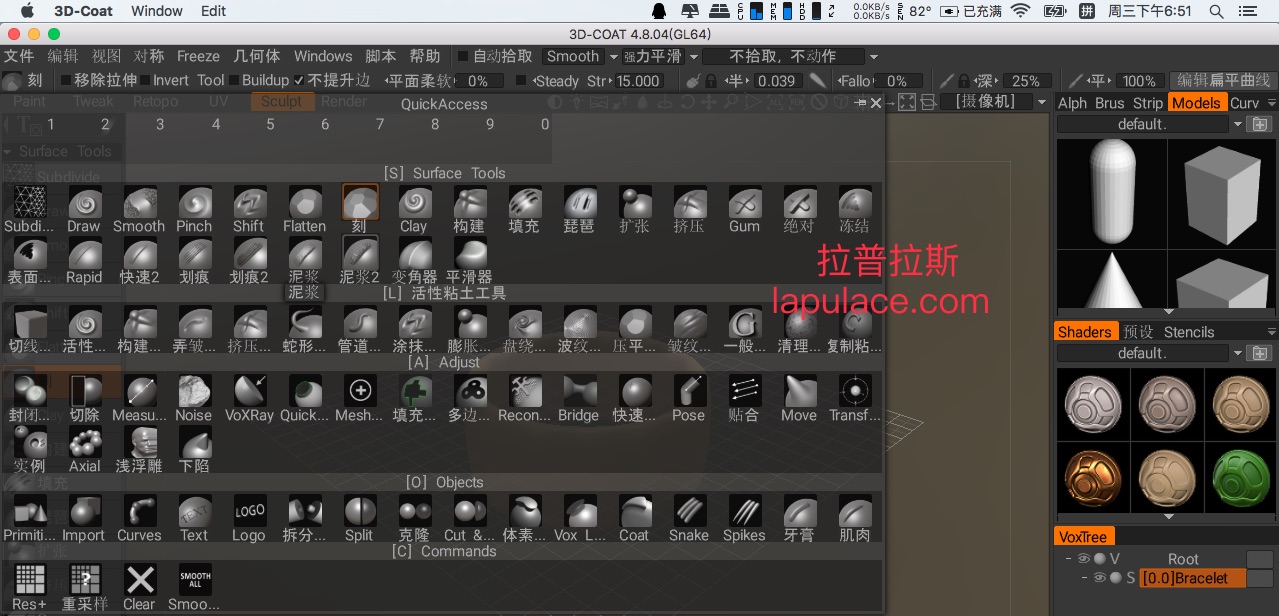Close the QuickAccess panel
Image resolution: width=1279 pixels, height=616 pixels.
(876, 103)
